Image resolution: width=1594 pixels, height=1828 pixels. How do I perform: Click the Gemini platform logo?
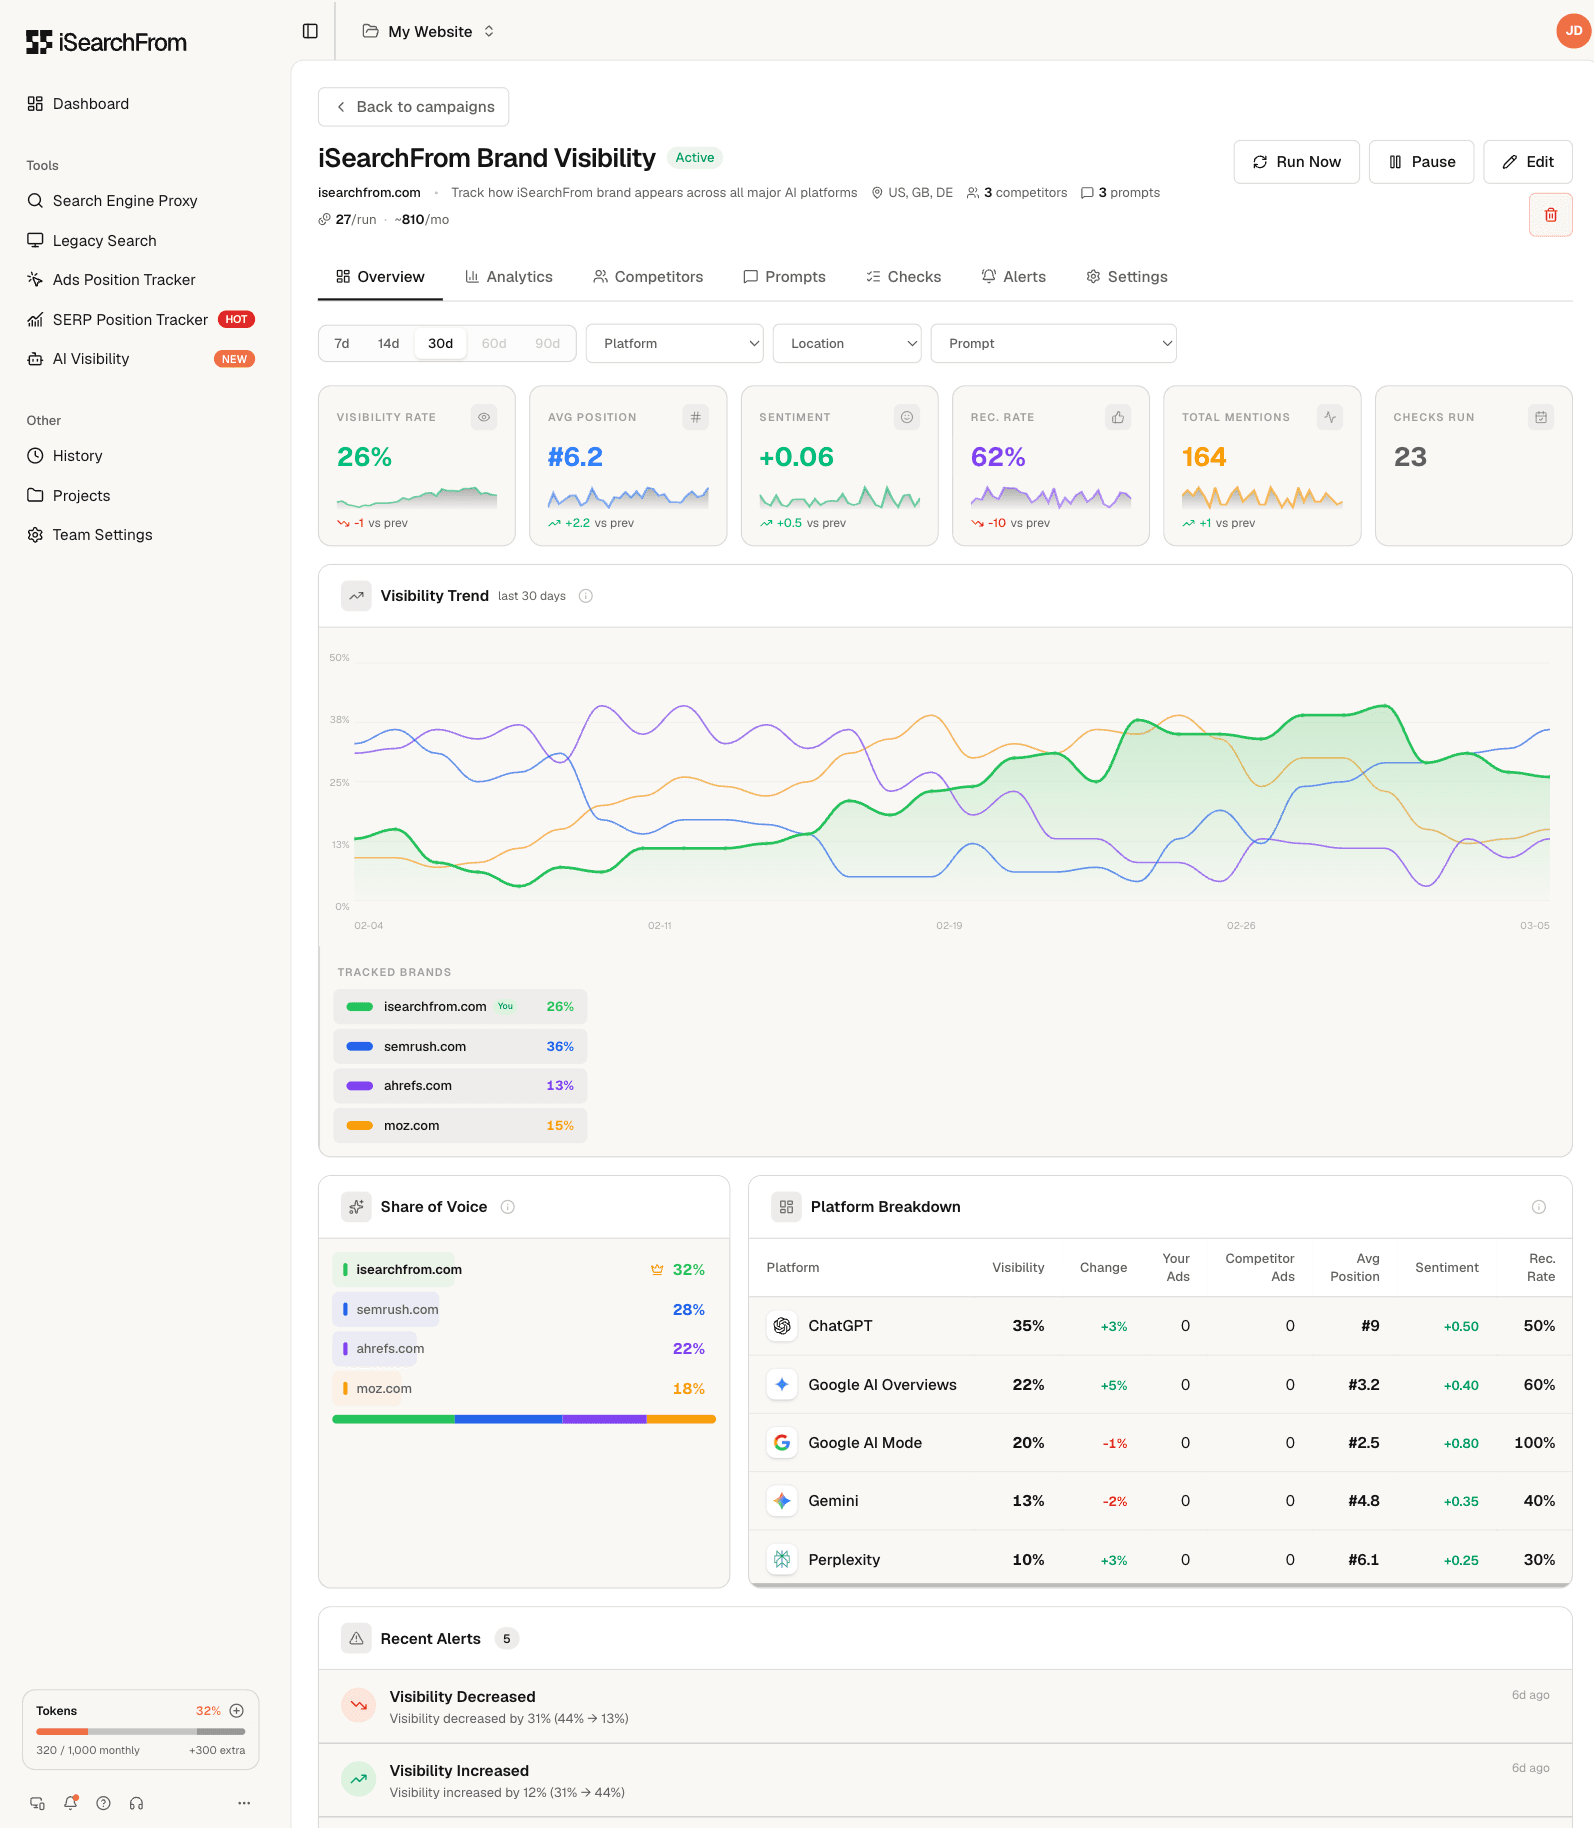pos(782,1501)
